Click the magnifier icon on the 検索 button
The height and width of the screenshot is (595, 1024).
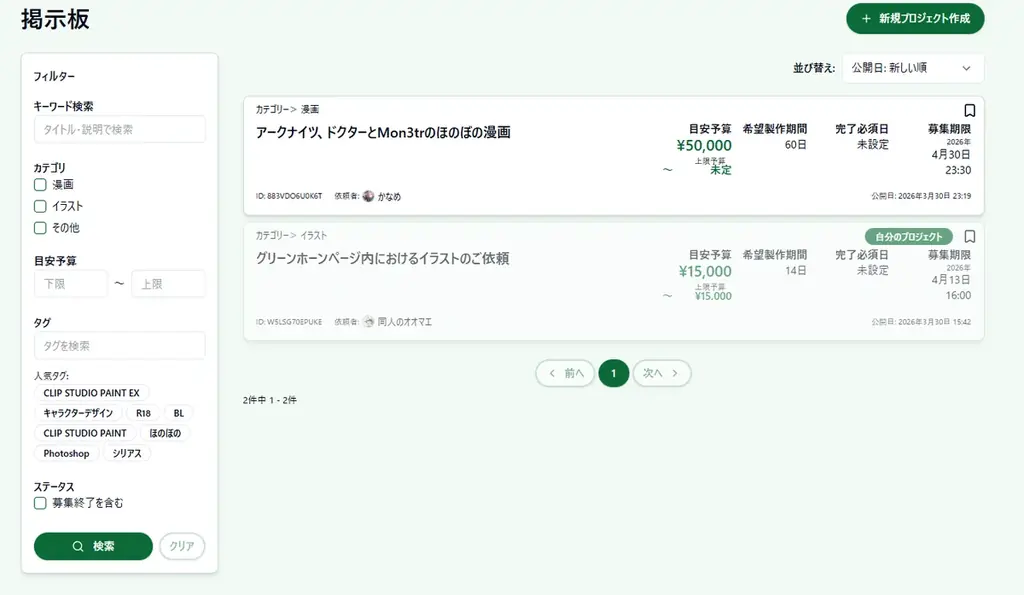click(76, 546)
